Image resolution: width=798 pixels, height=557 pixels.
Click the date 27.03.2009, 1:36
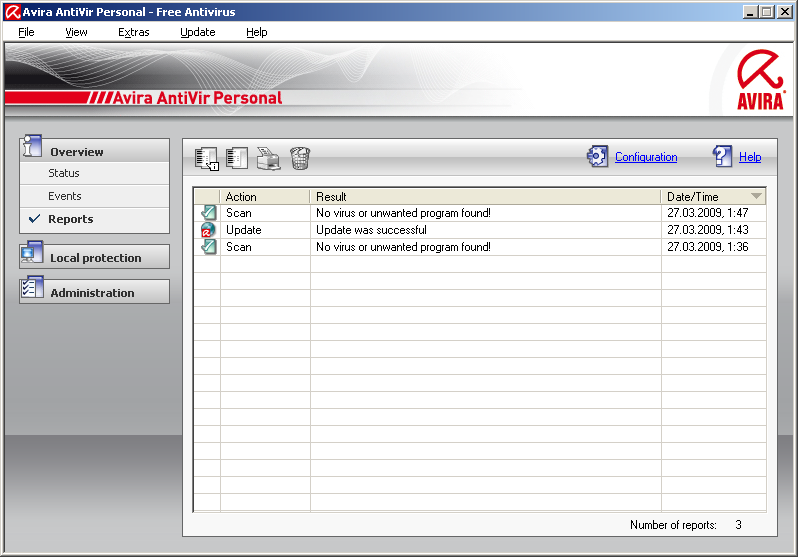707,247
